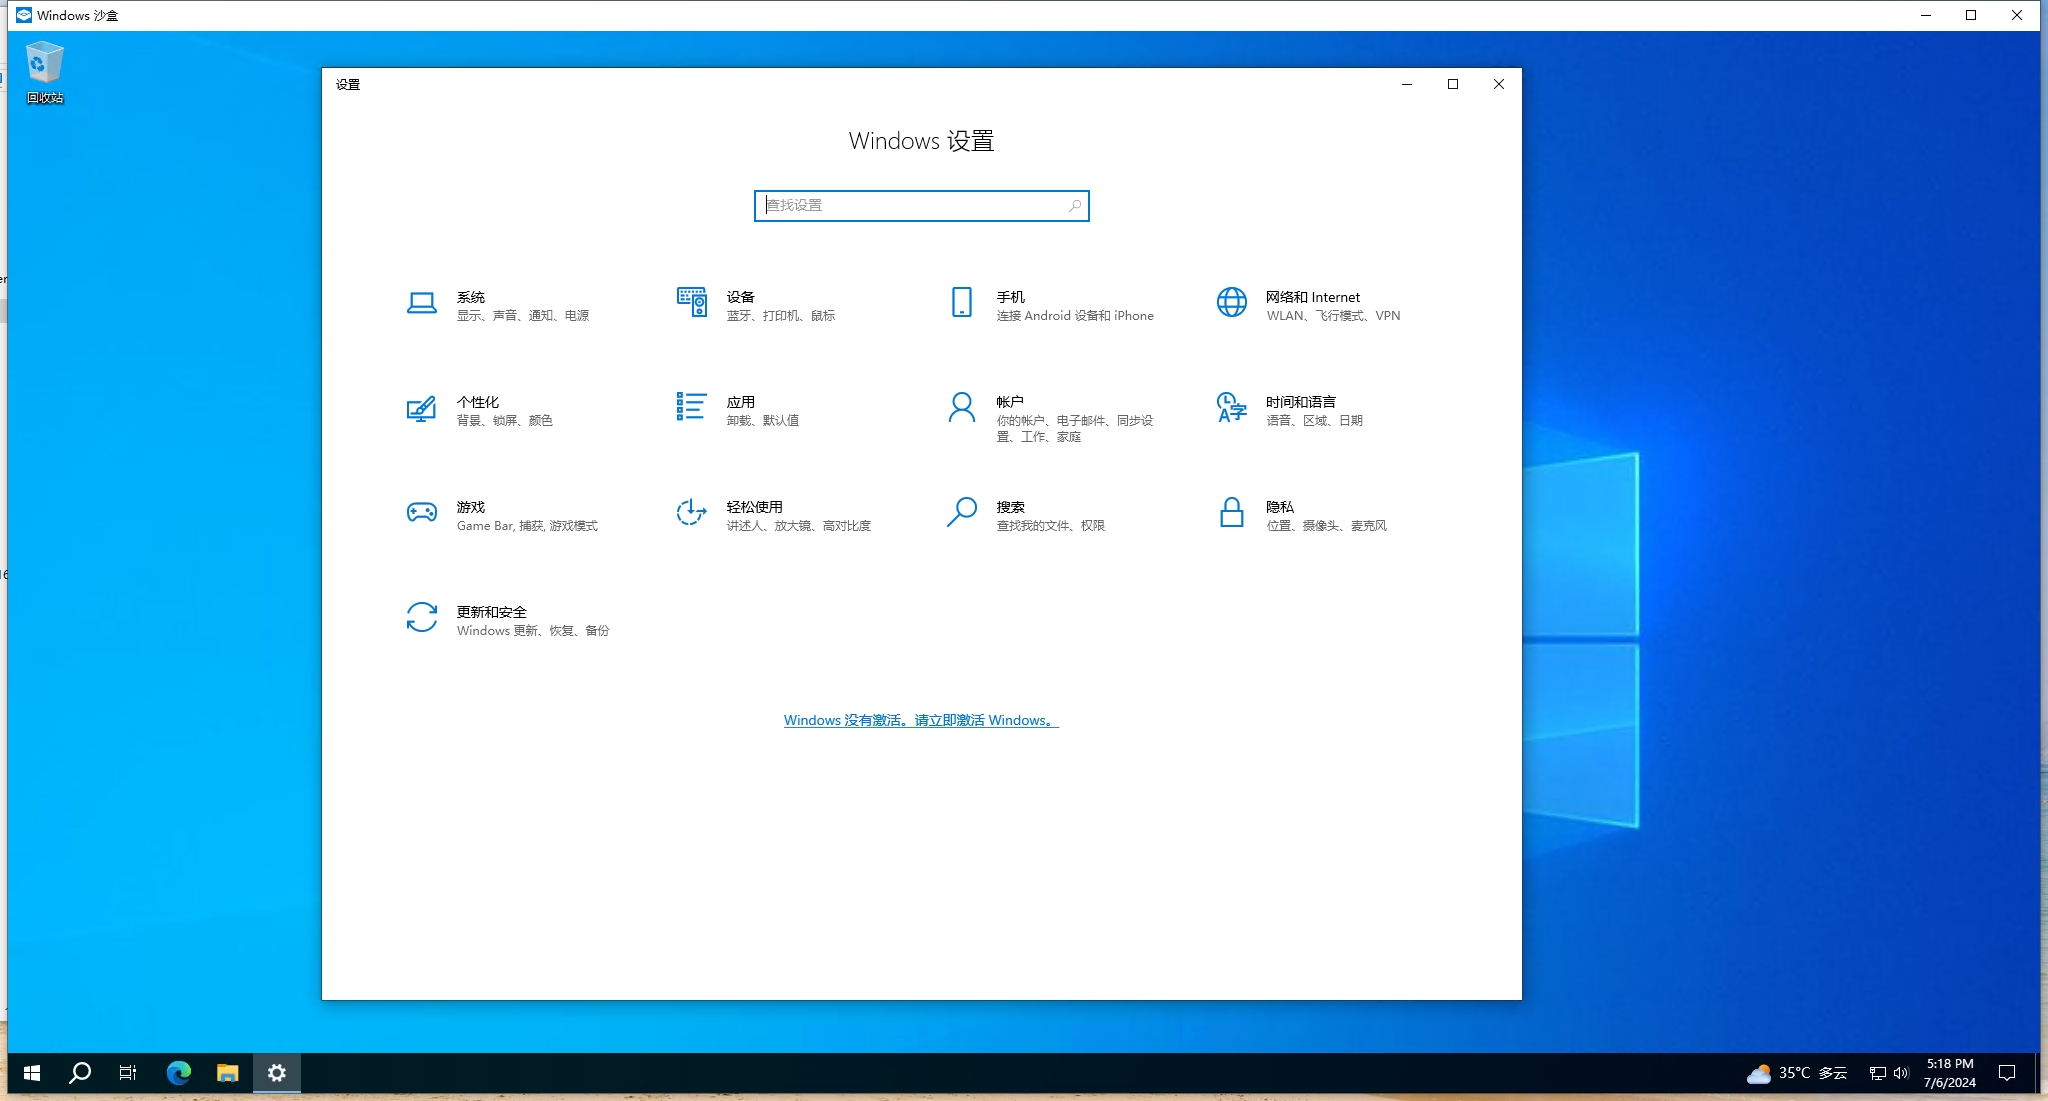Open the Windows Start menu
The width and height of the screenshot is (2048, 1101).
tap(32, 1073)
